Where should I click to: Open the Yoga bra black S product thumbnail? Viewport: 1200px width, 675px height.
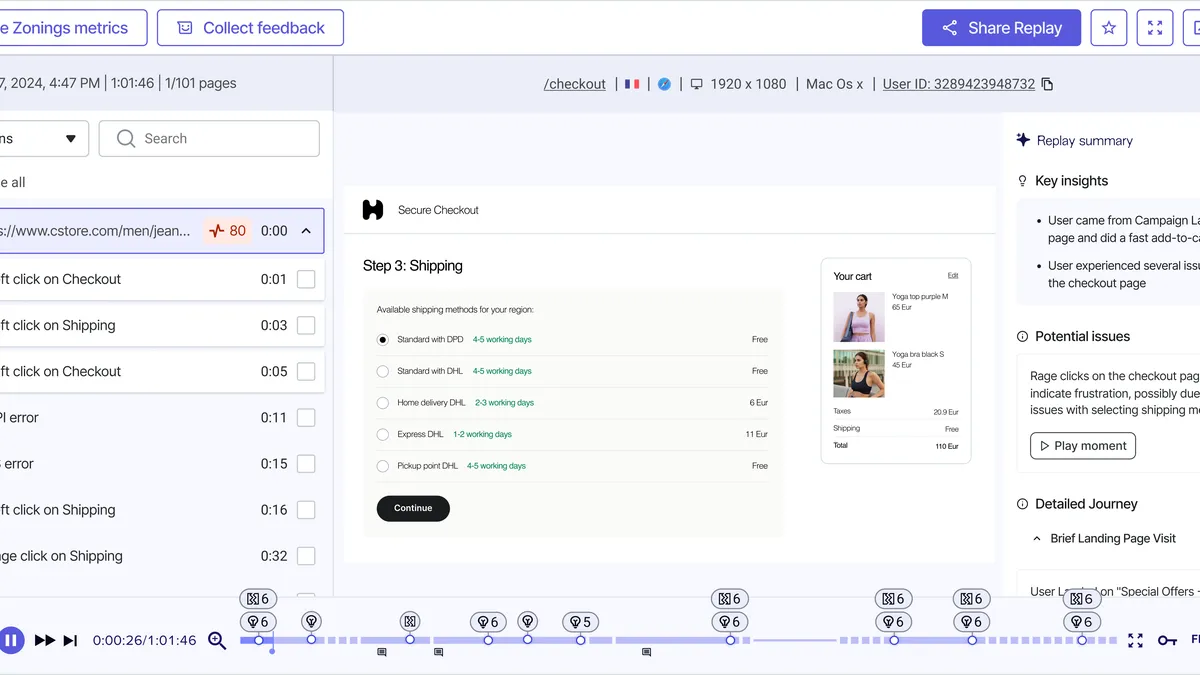(x=859, y=373)
